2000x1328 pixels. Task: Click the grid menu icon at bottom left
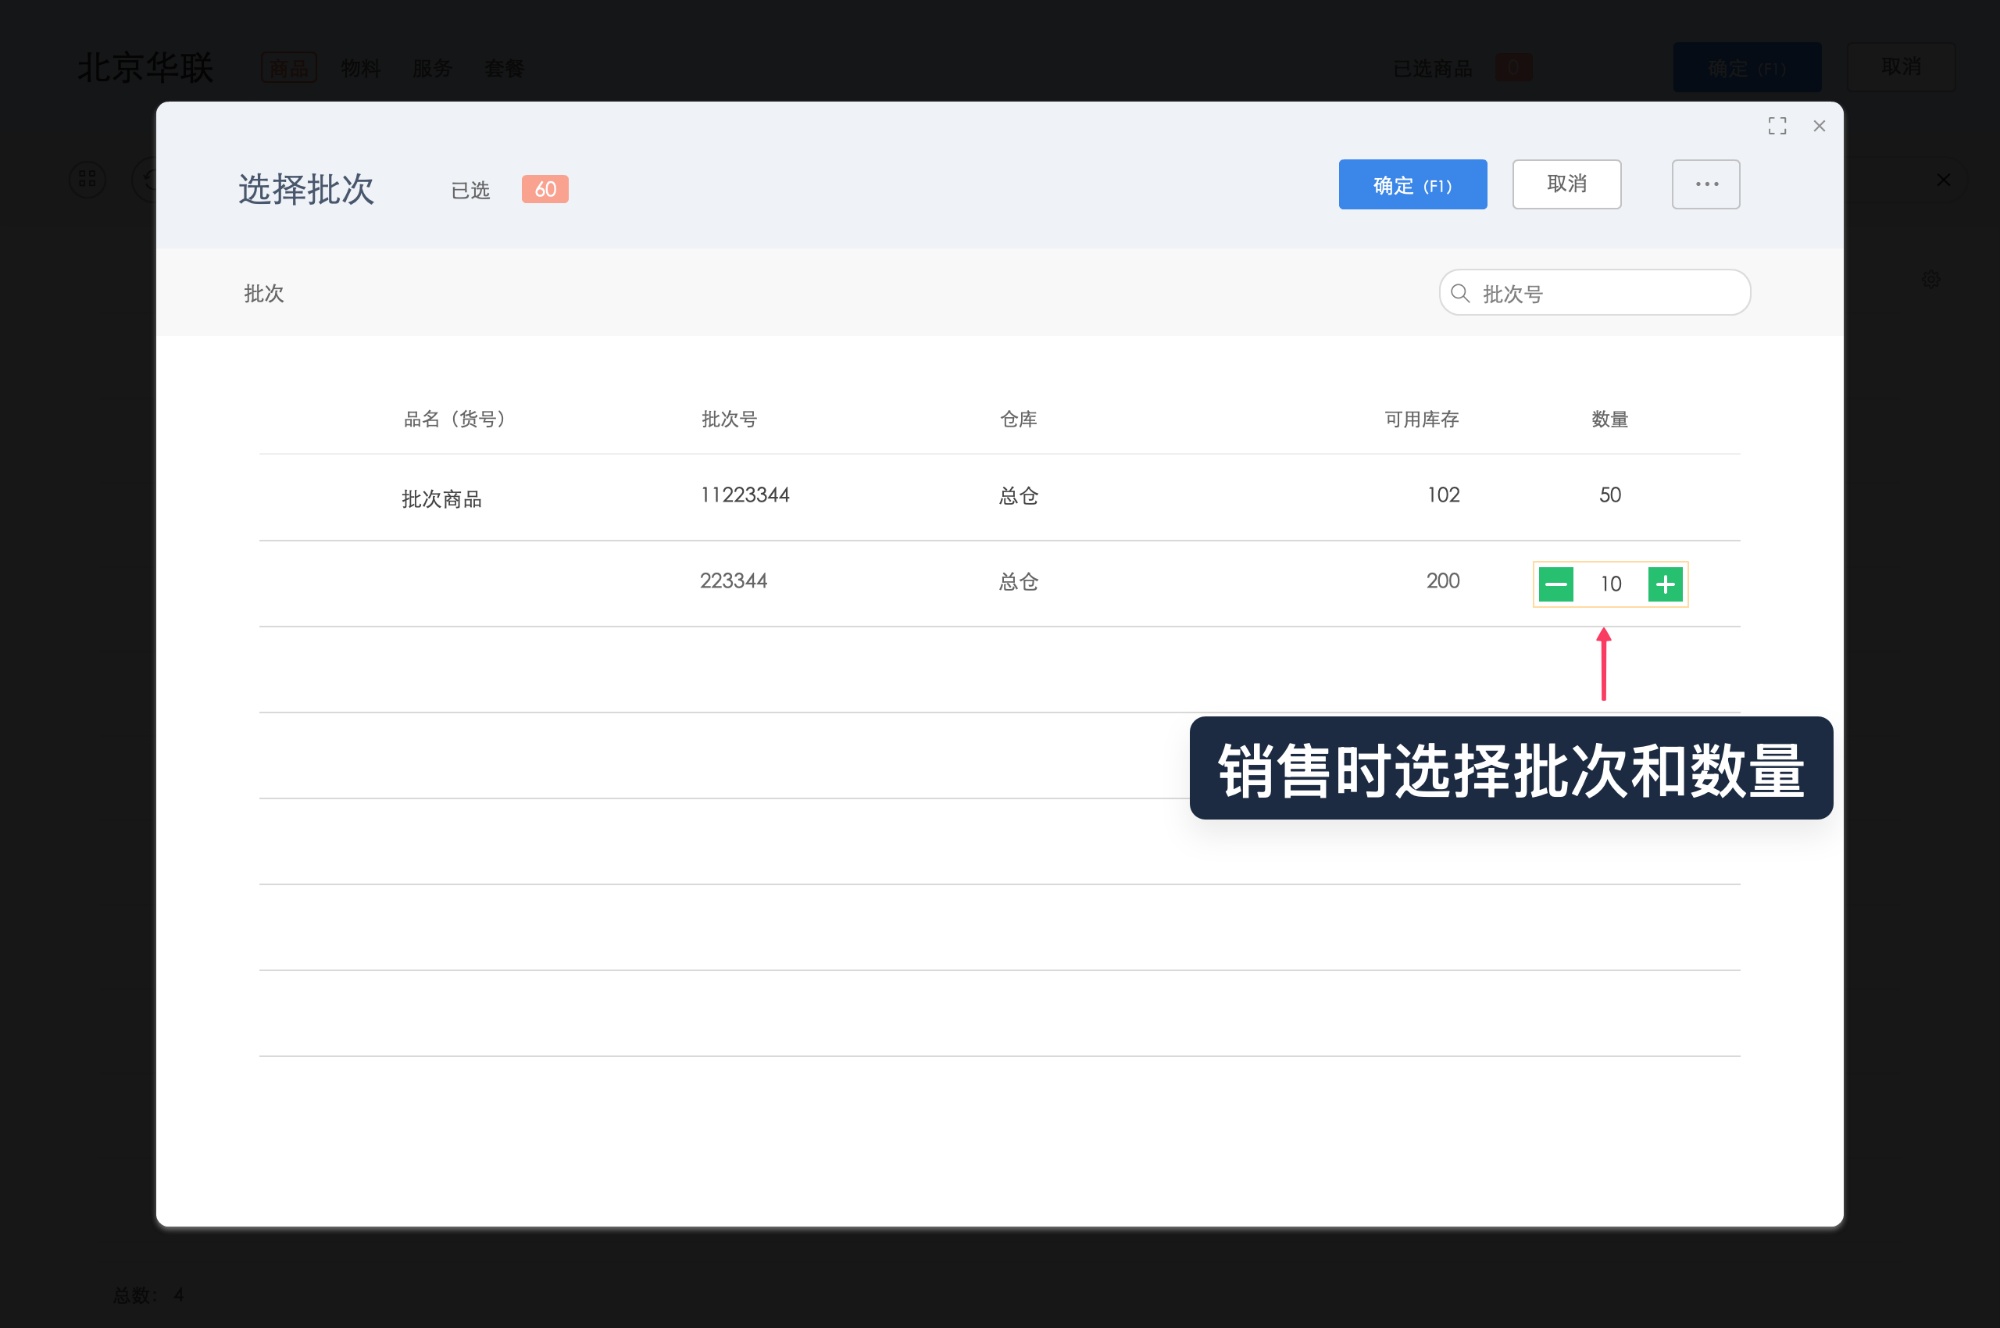(87, 180)
